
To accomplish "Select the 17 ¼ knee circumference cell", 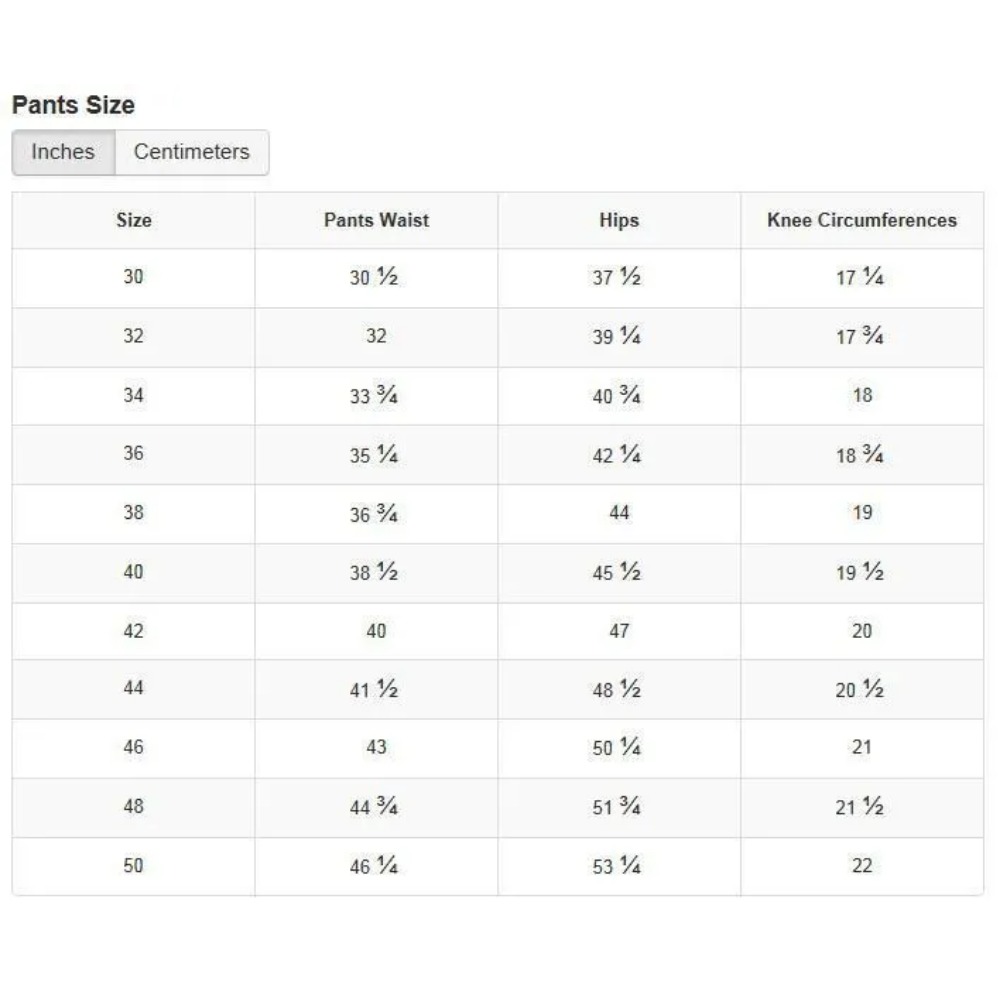I will pyautogui.click(x=860, y=277).
